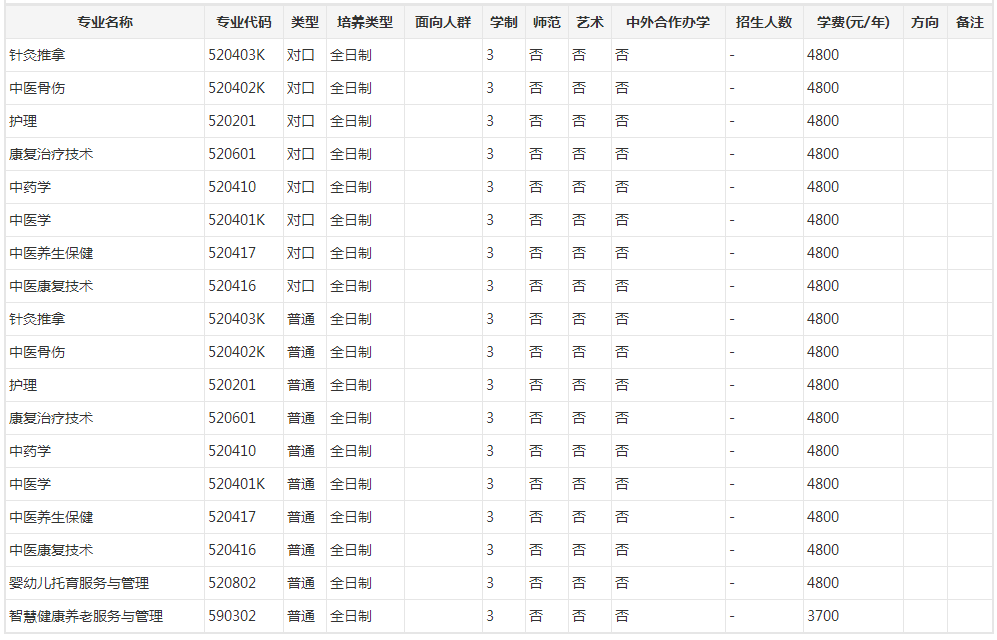Select the 方向 column header
Image resolution: width=997 pixels, height=640 pixels.
pos(925,22)
